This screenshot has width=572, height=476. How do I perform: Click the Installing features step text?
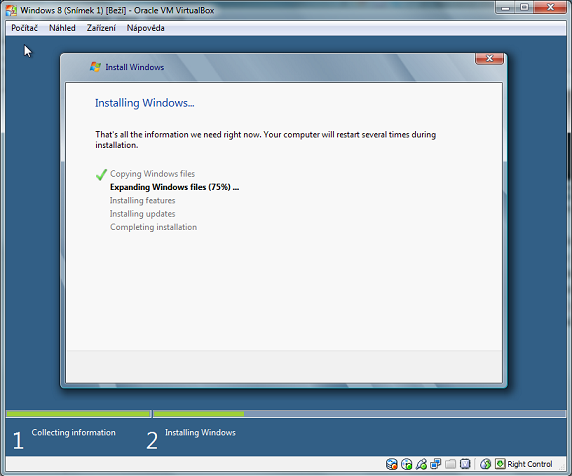point(142,201)
